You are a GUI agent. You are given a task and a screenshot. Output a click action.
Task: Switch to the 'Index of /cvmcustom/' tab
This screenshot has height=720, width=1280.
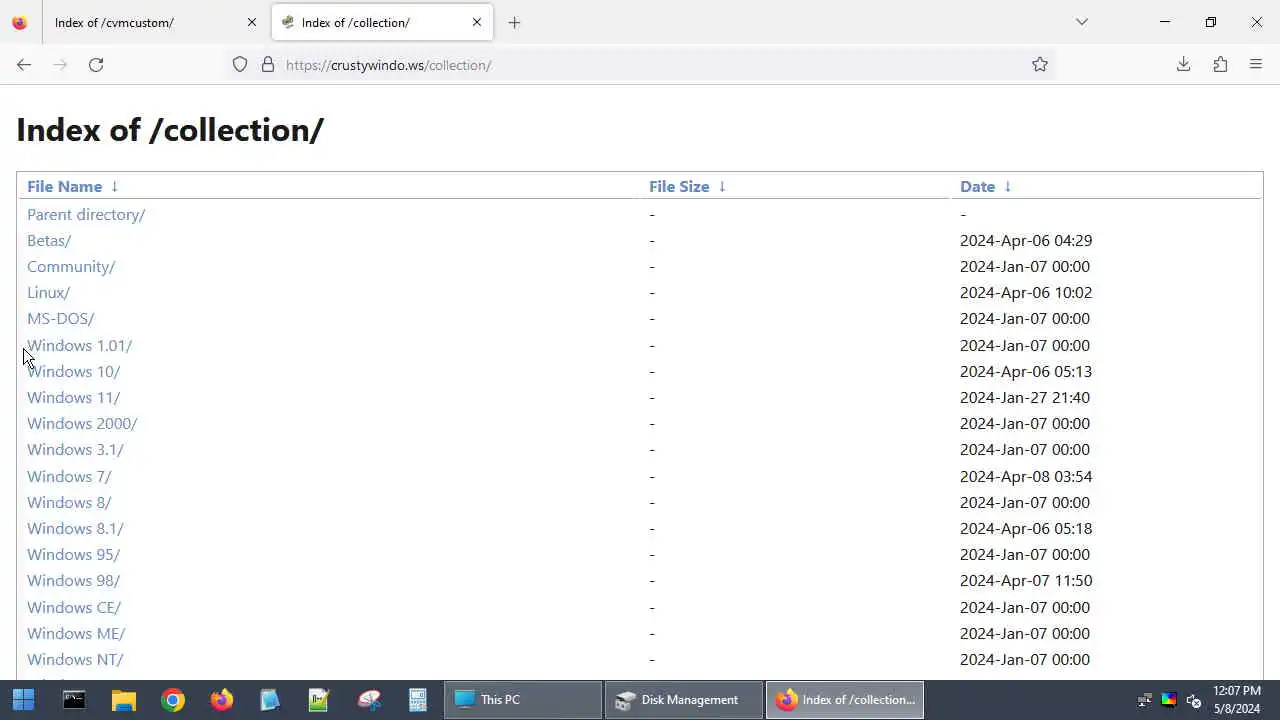click(155, 22)
